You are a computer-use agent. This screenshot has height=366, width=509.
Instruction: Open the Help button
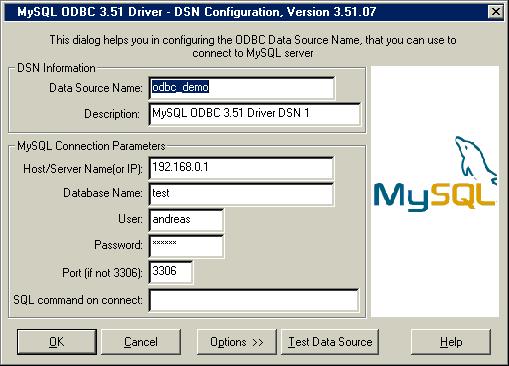coord(451,342)
